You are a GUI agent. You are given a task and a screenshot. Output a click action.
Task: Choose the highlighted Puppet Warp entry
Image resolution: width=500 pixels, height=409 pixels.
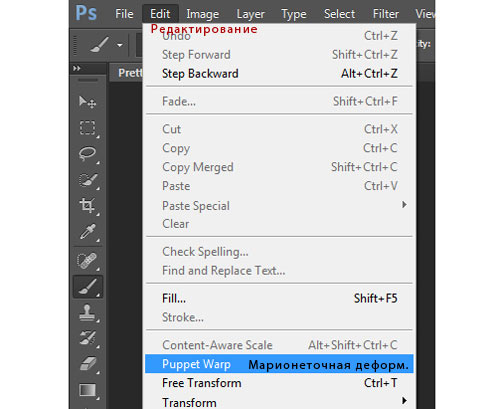point(279,364)
